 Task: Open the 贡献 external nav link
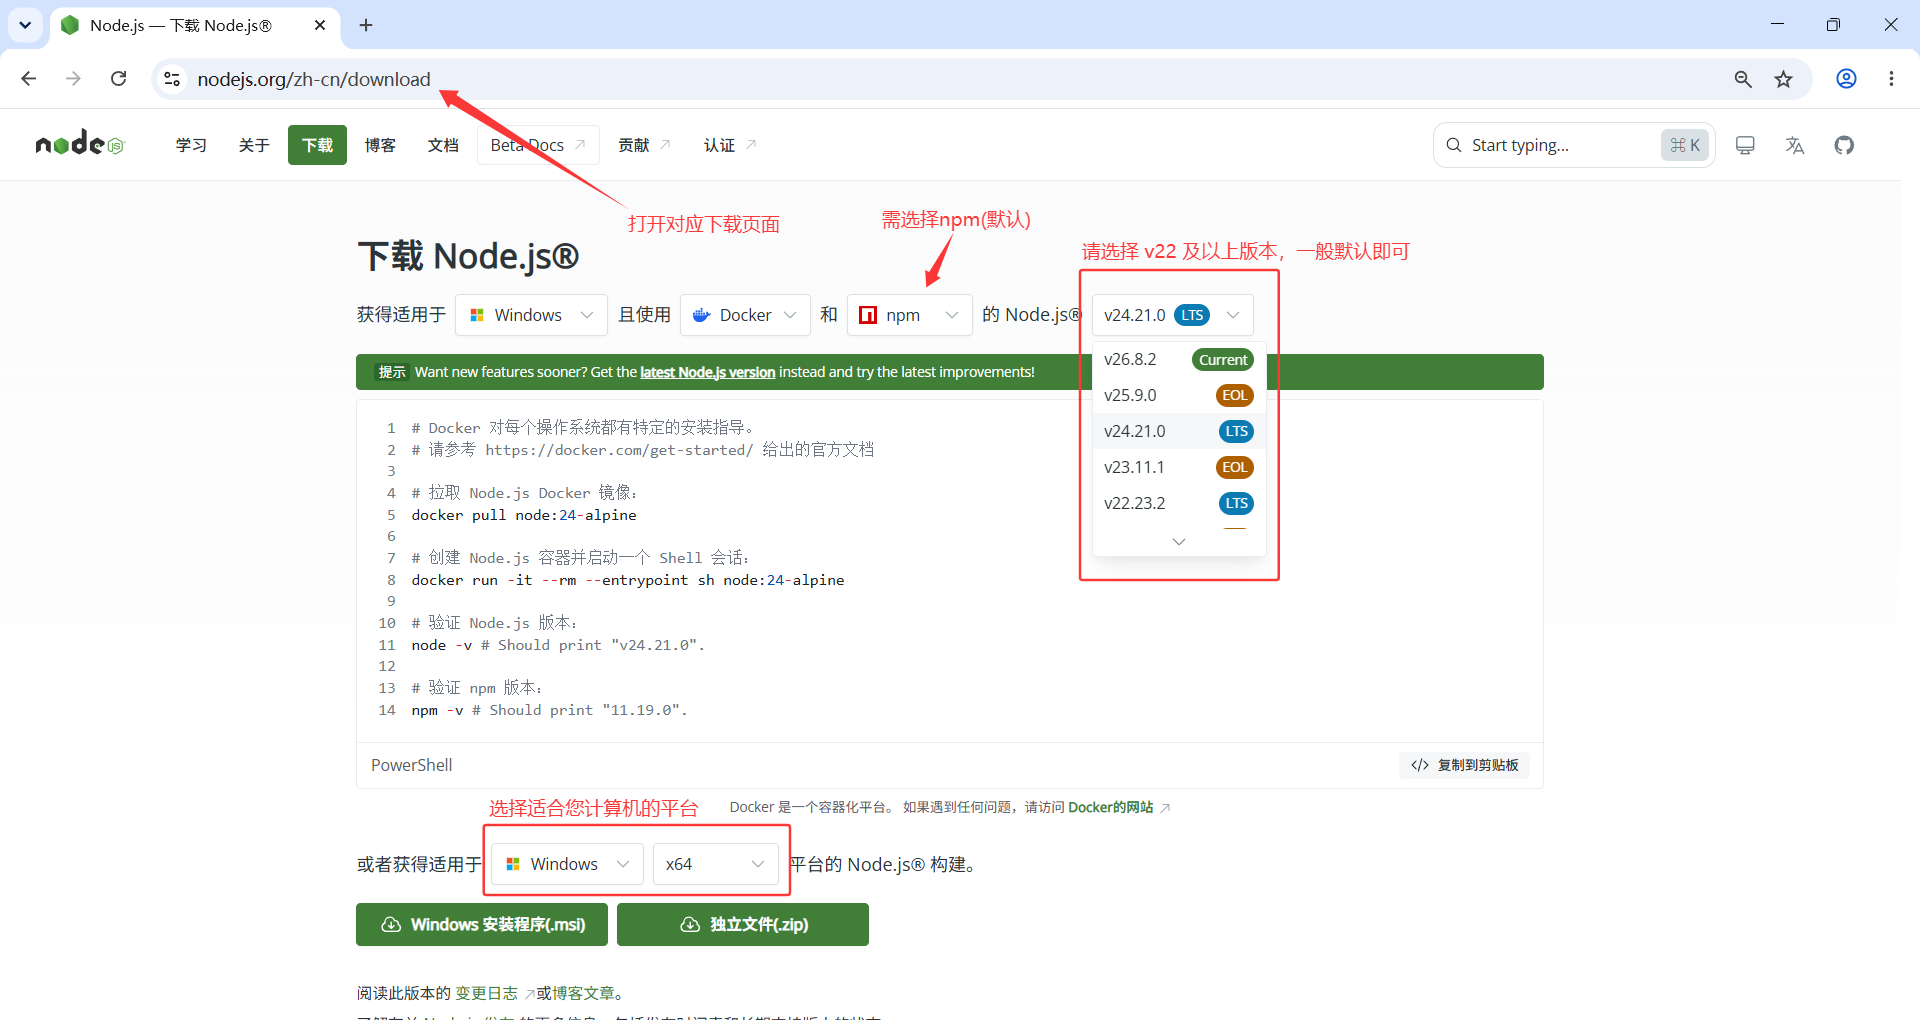tap(644, 145)
